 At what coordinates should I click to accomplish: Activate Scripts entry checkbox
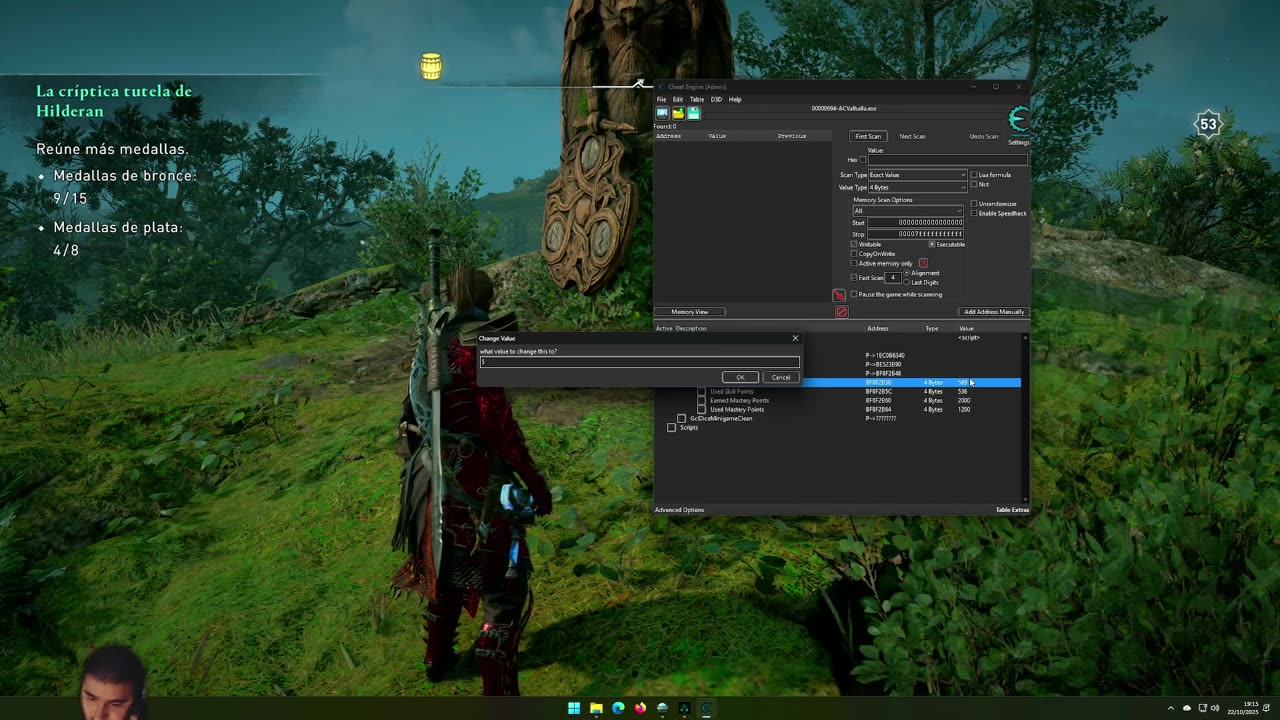672,428
